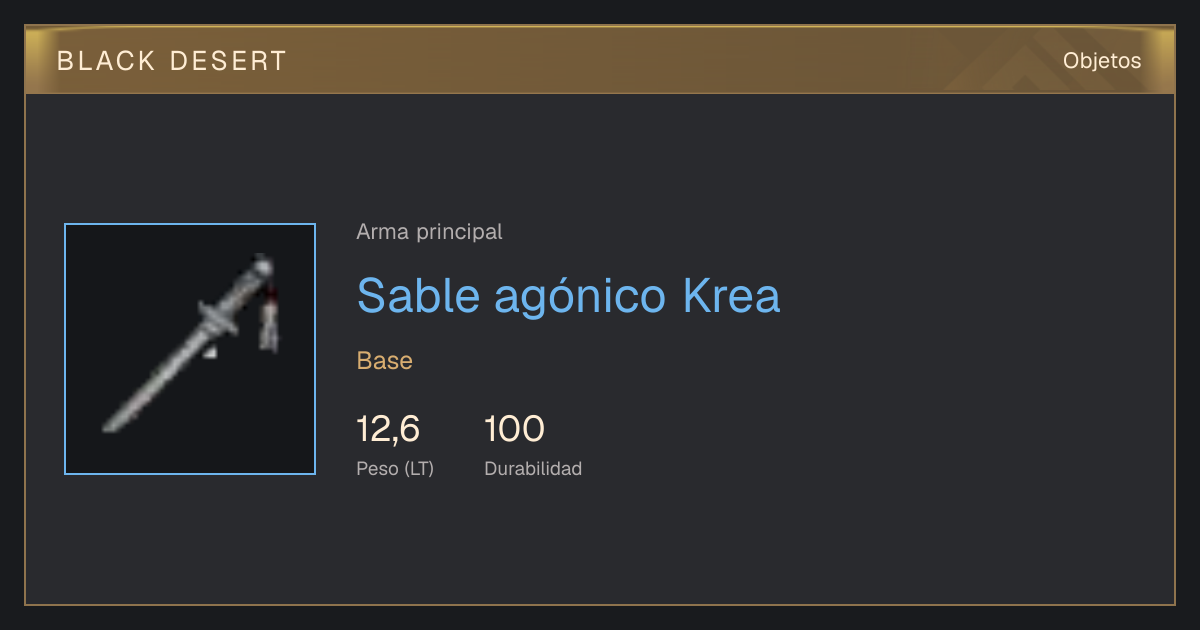1200x630 pixels.
Task: Open the Sable agónico Krea title link
Action: click(x=568, y=296)
